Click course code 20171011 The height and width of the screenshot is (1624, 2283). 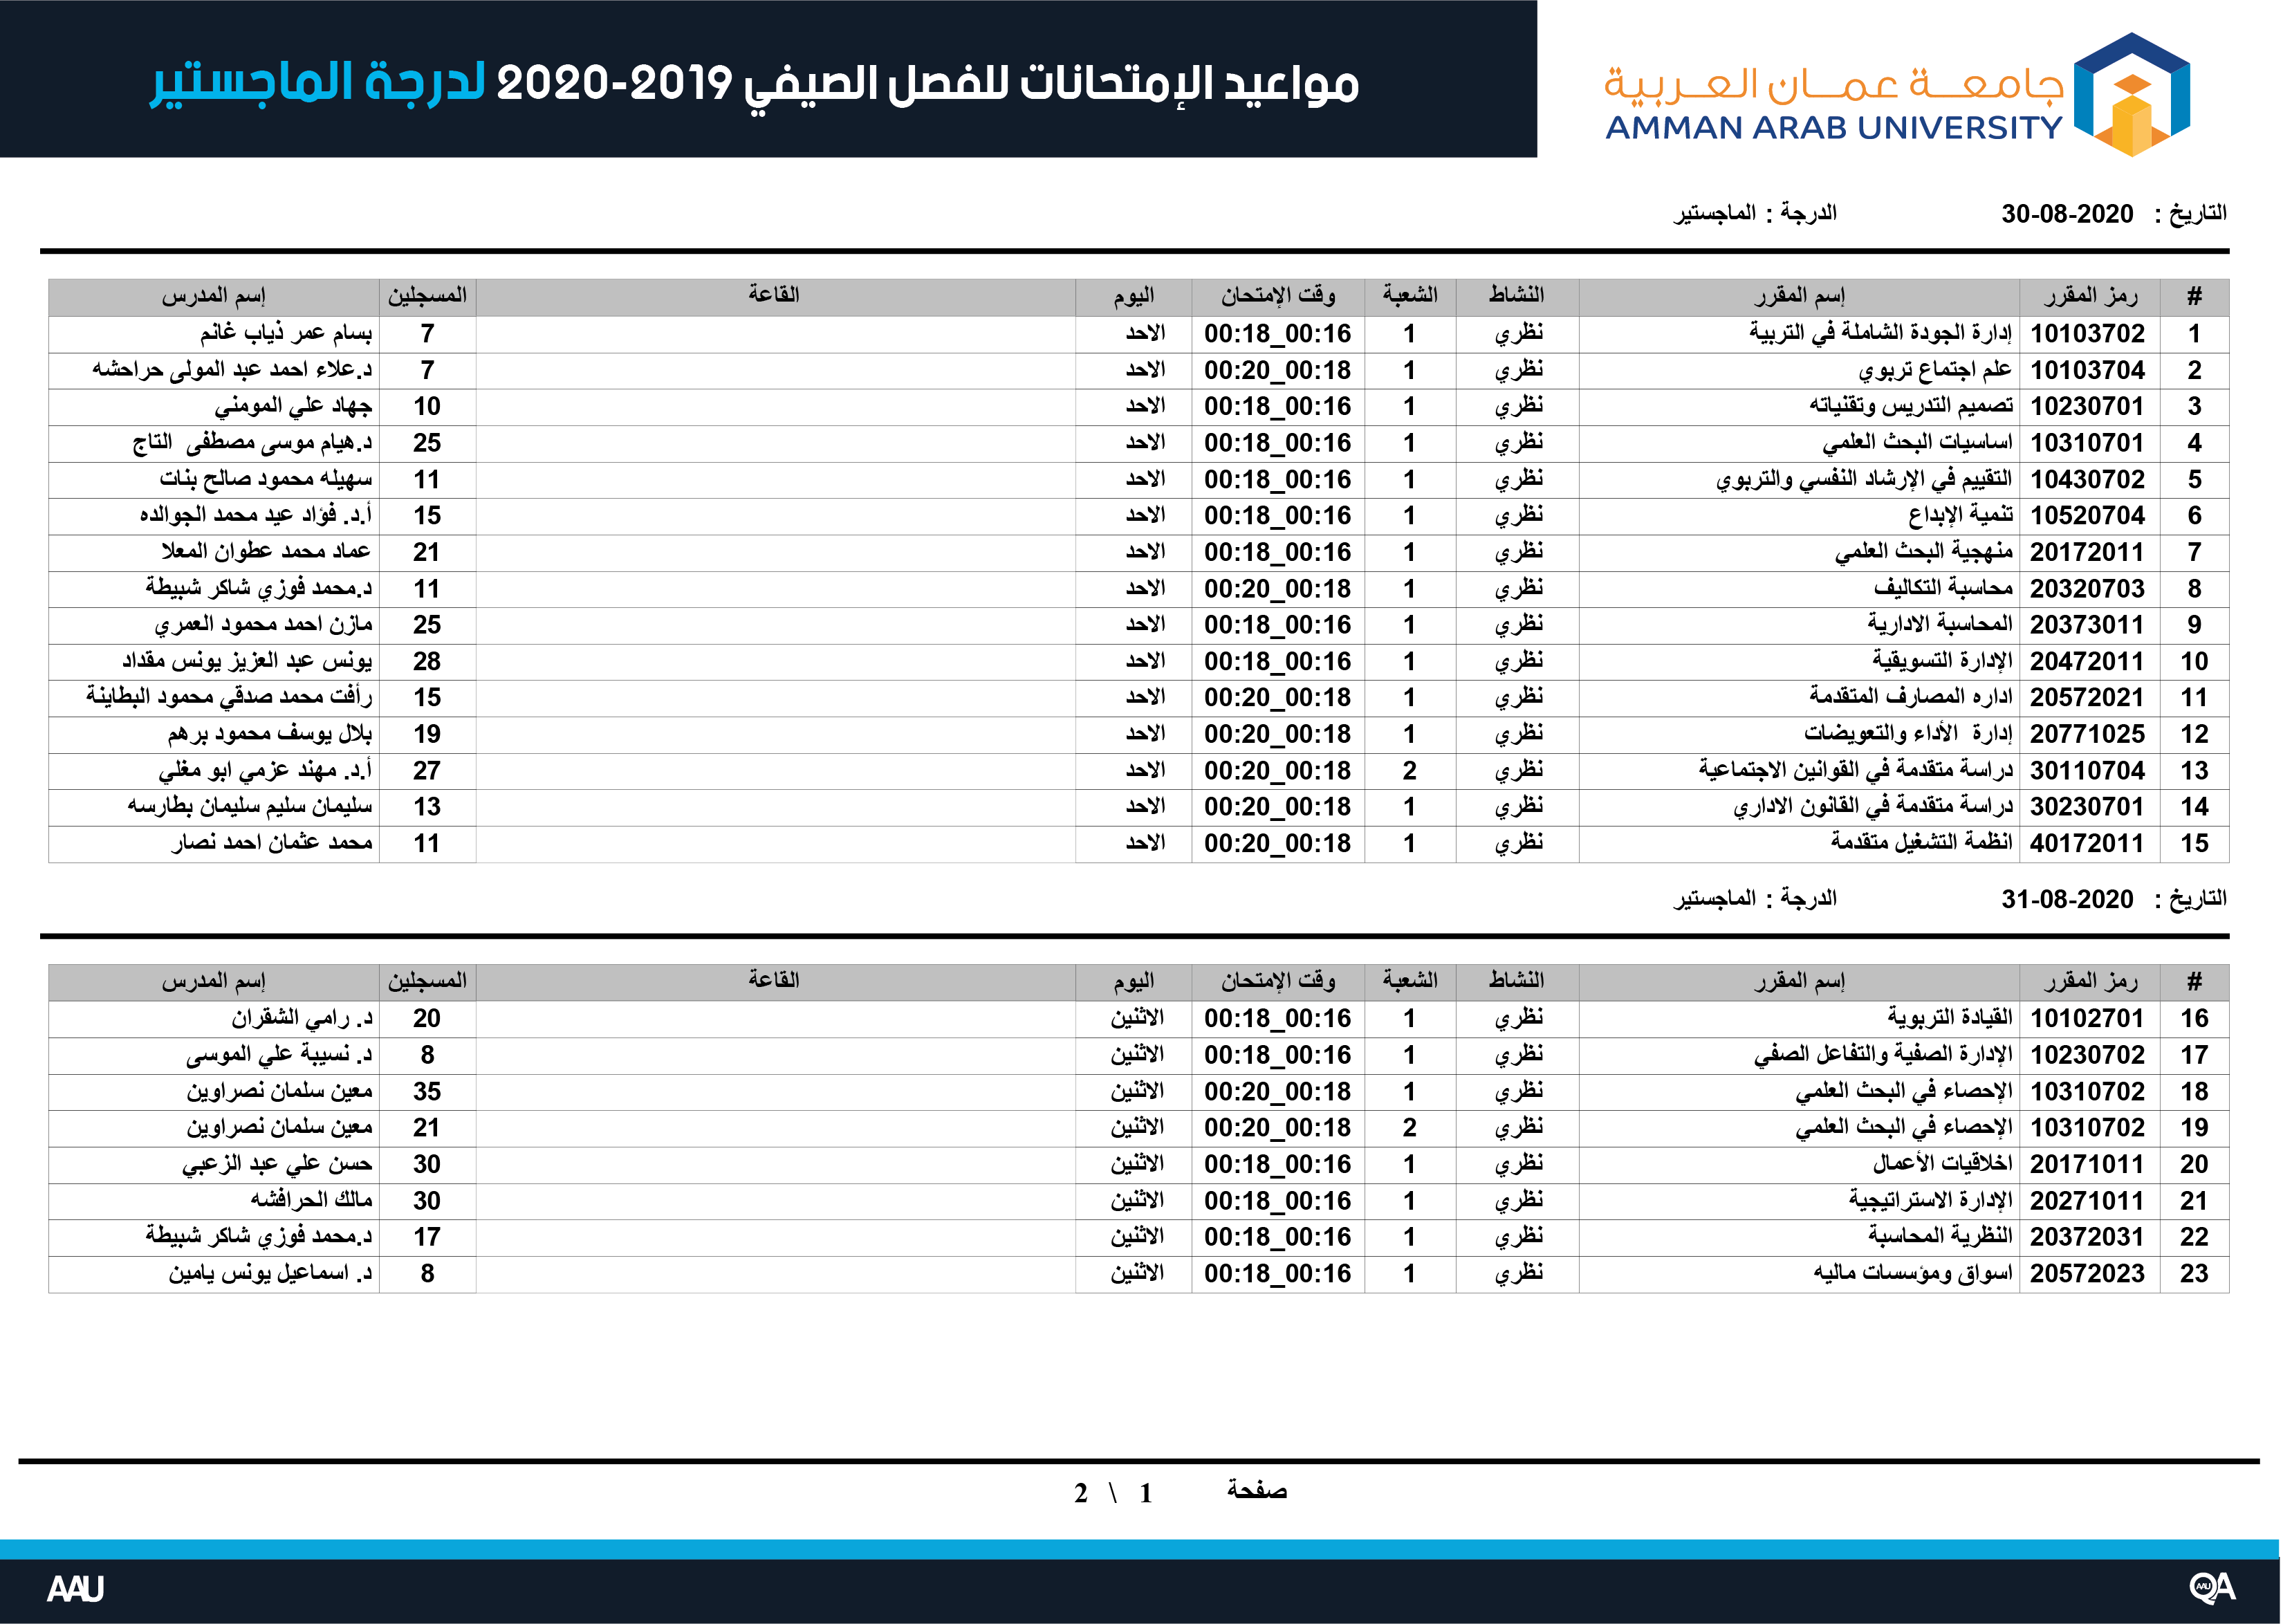point(2087,1165)
